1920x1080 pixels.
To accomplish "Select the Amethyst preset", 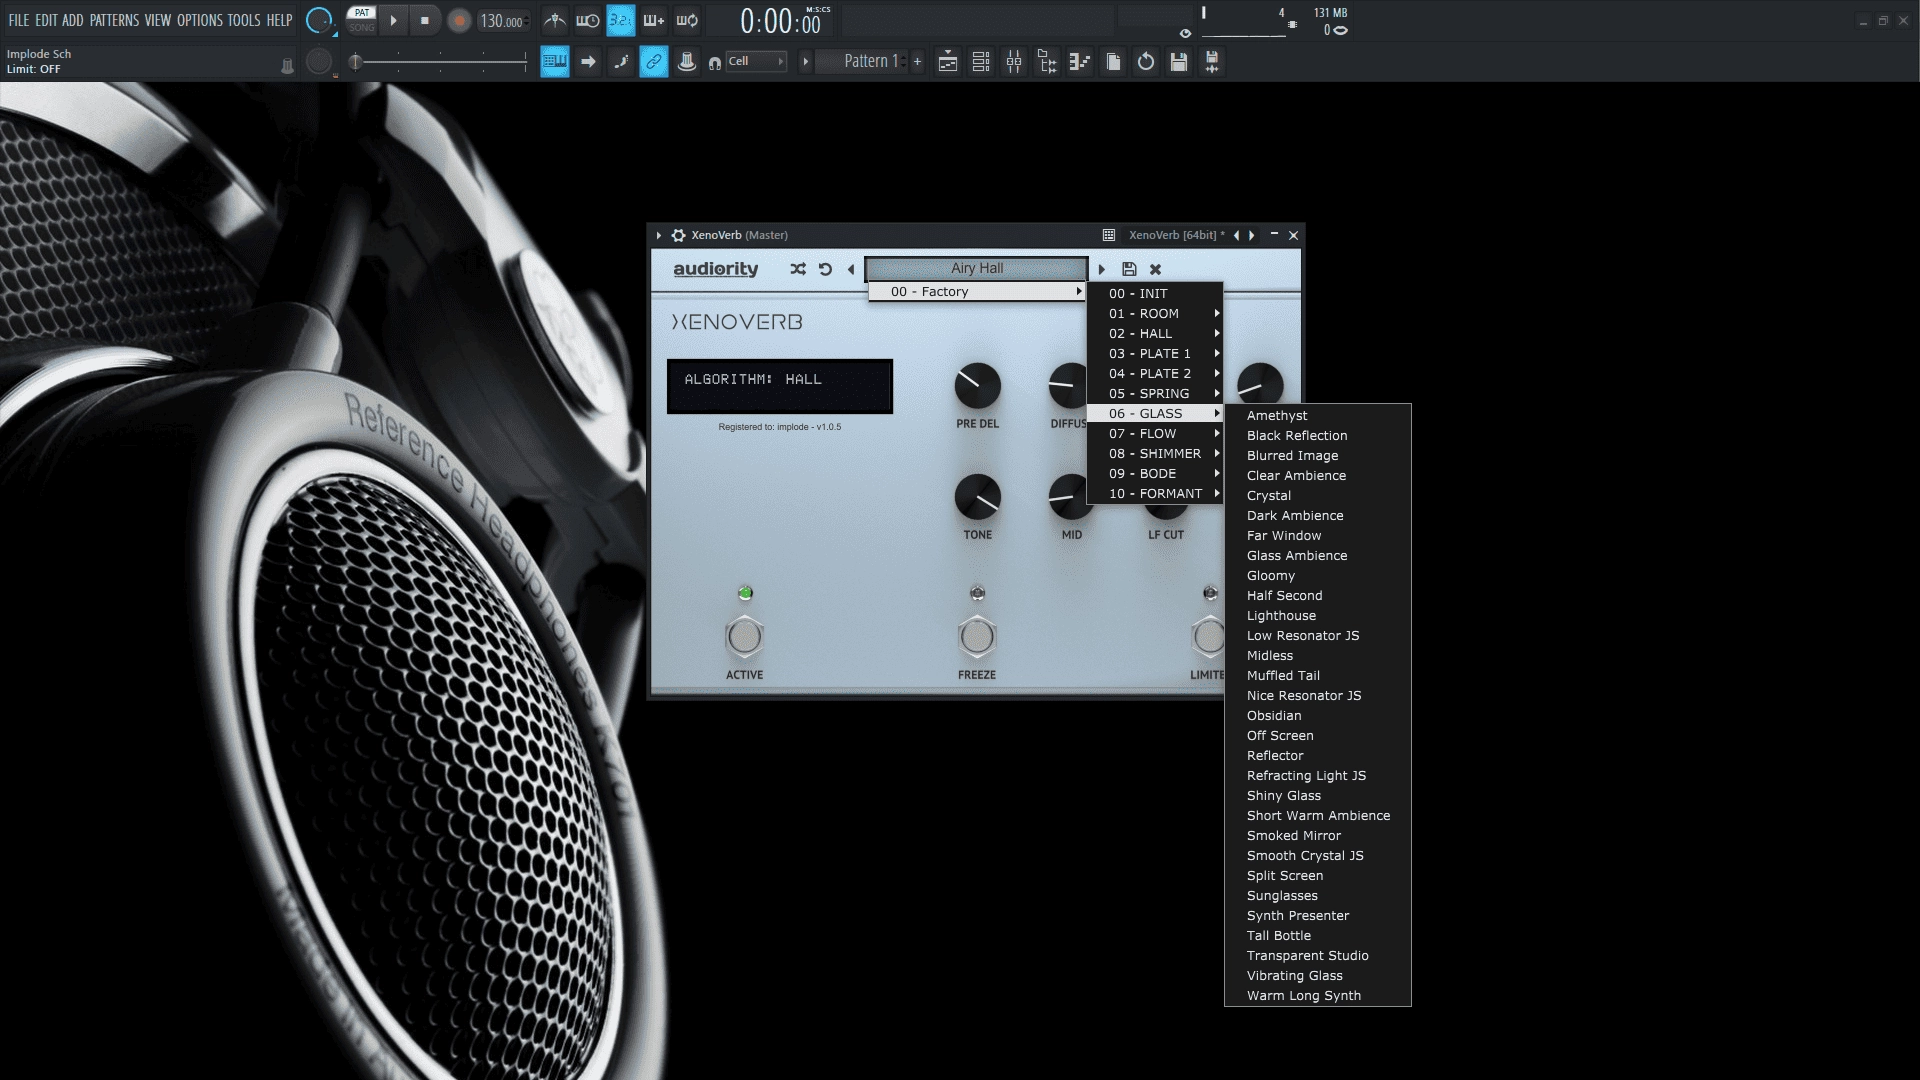I will 1318,416.
